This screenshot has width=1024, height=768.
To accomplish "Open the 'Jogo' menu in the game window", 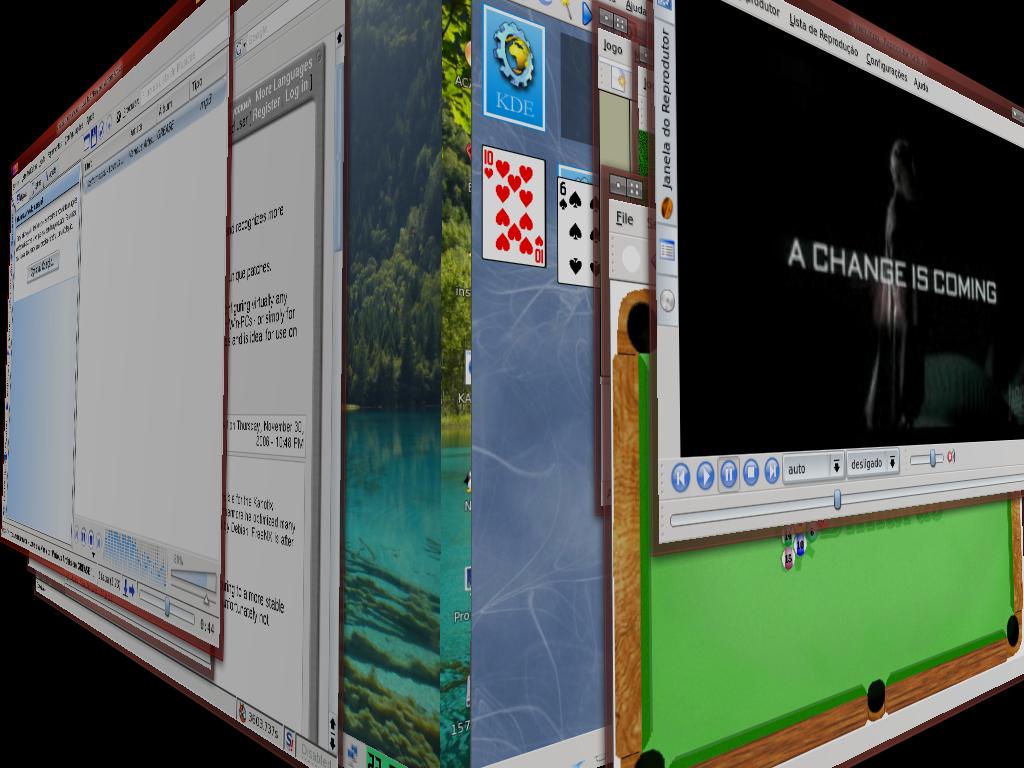I will click(x=613, y=48).
